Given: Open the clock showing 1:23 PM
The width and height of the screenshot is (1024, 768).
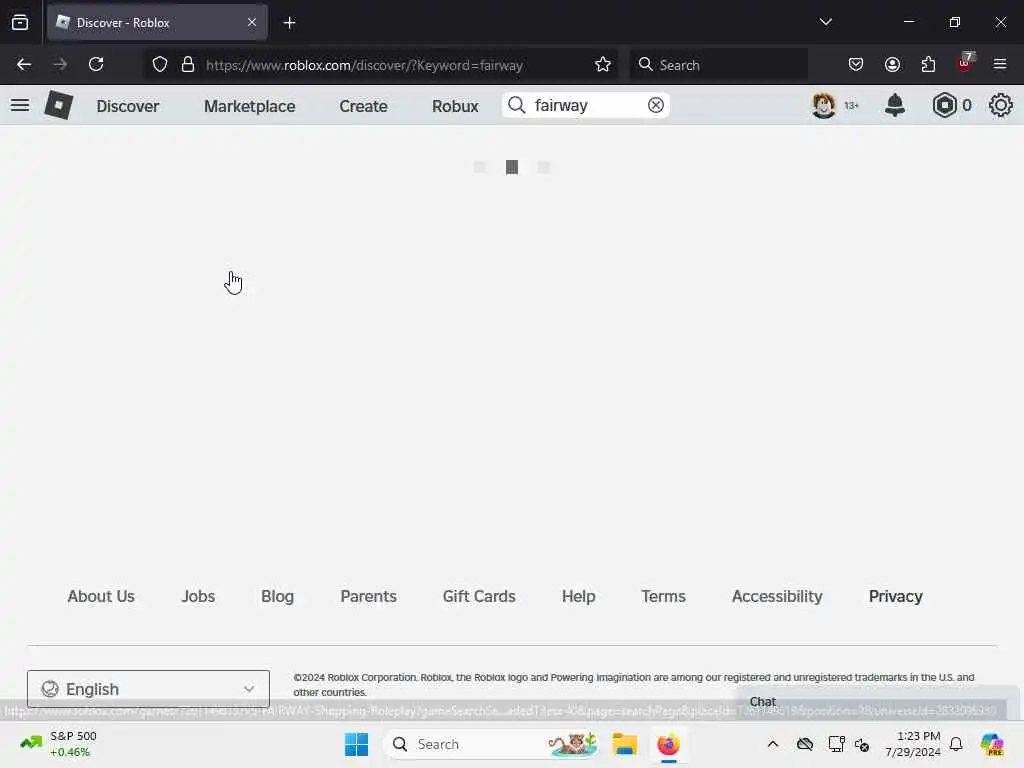Looking at the screenshot, I should (x=912, y=744).
